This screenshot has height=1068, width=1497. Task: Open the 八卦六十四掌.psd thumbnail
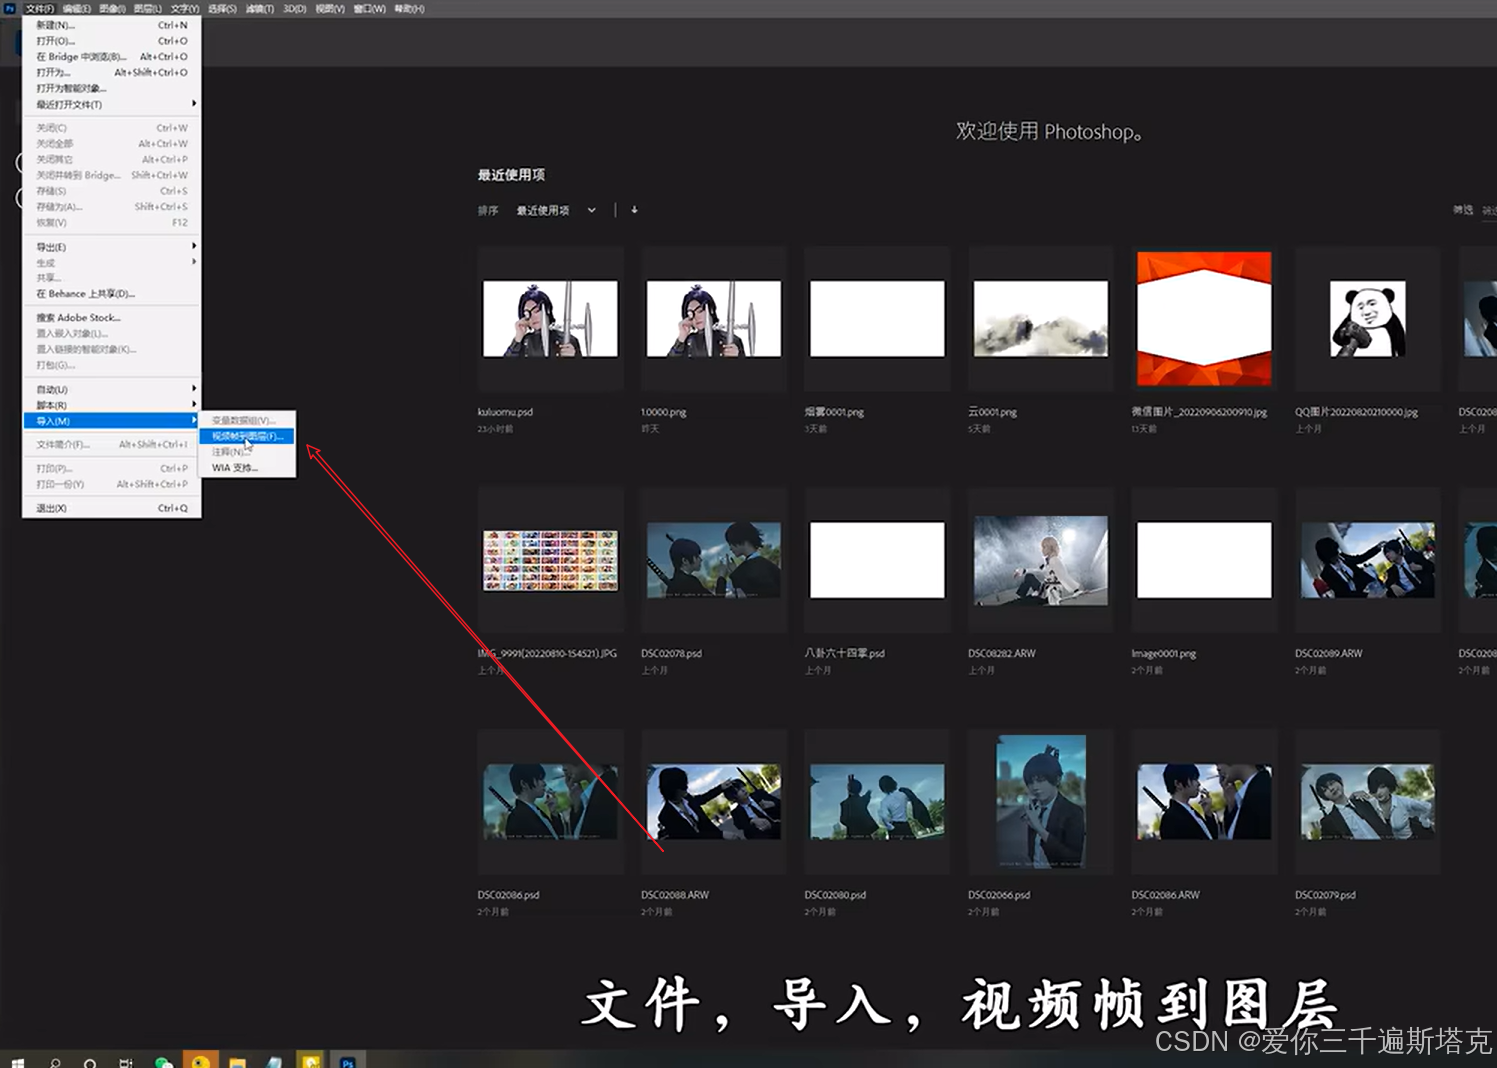(877, 560)
